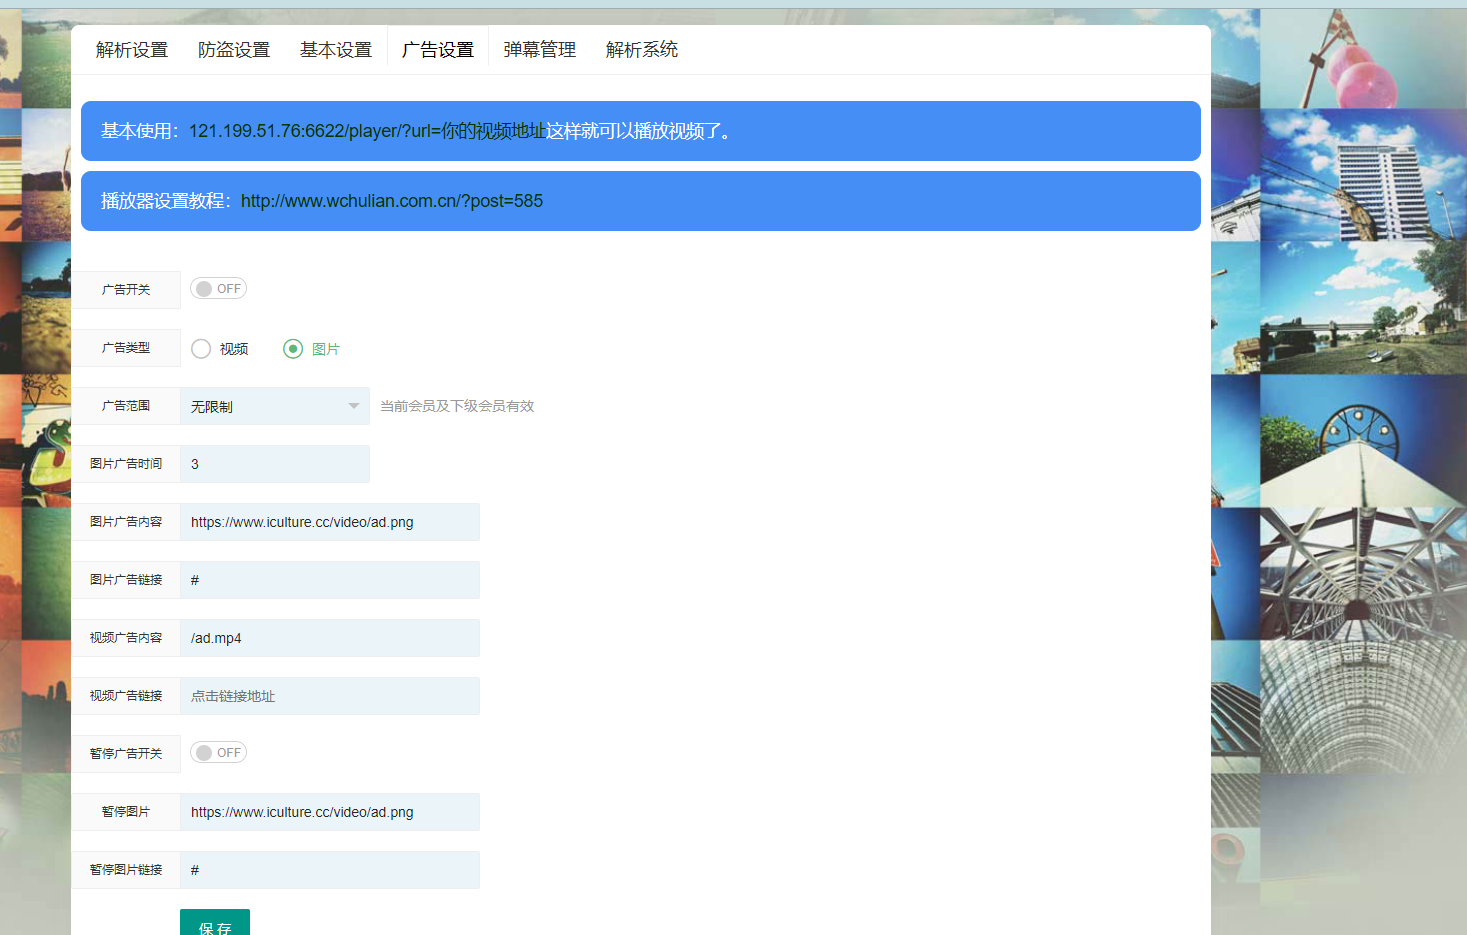Click the 基本使用 player URL banner
Viewport: 1467px width, 935px height.
(641, 131)
